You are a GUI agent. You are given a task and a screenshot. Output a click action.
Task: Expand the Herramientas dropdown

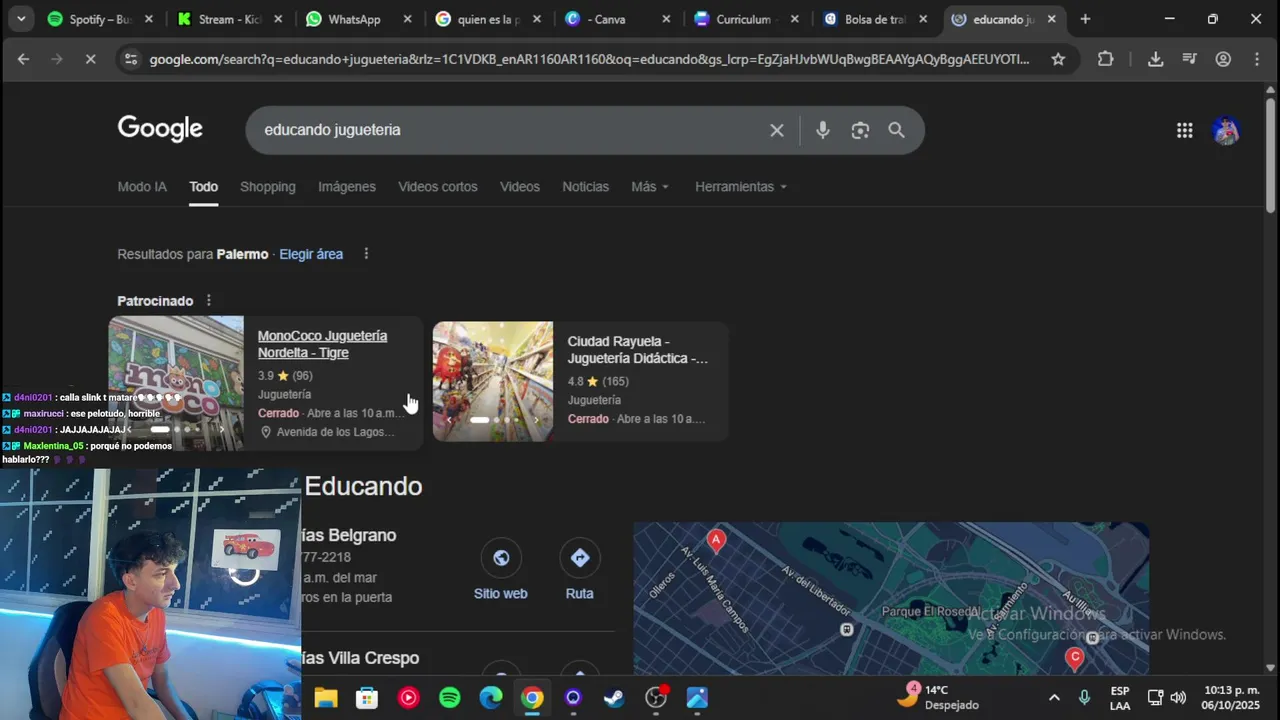(741, 187)
